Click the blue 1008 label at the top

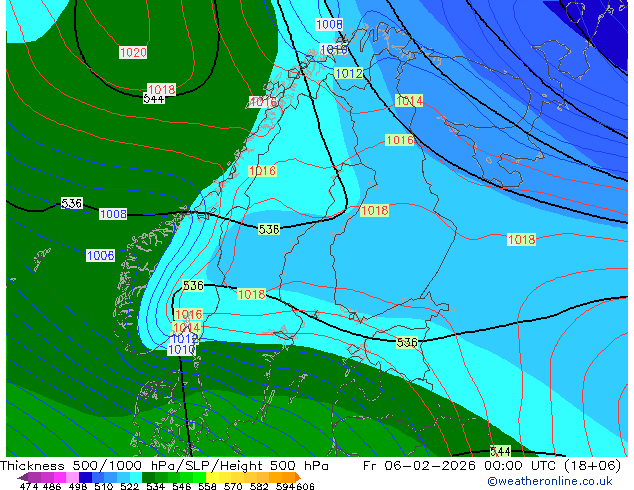(x=329, y=24)
